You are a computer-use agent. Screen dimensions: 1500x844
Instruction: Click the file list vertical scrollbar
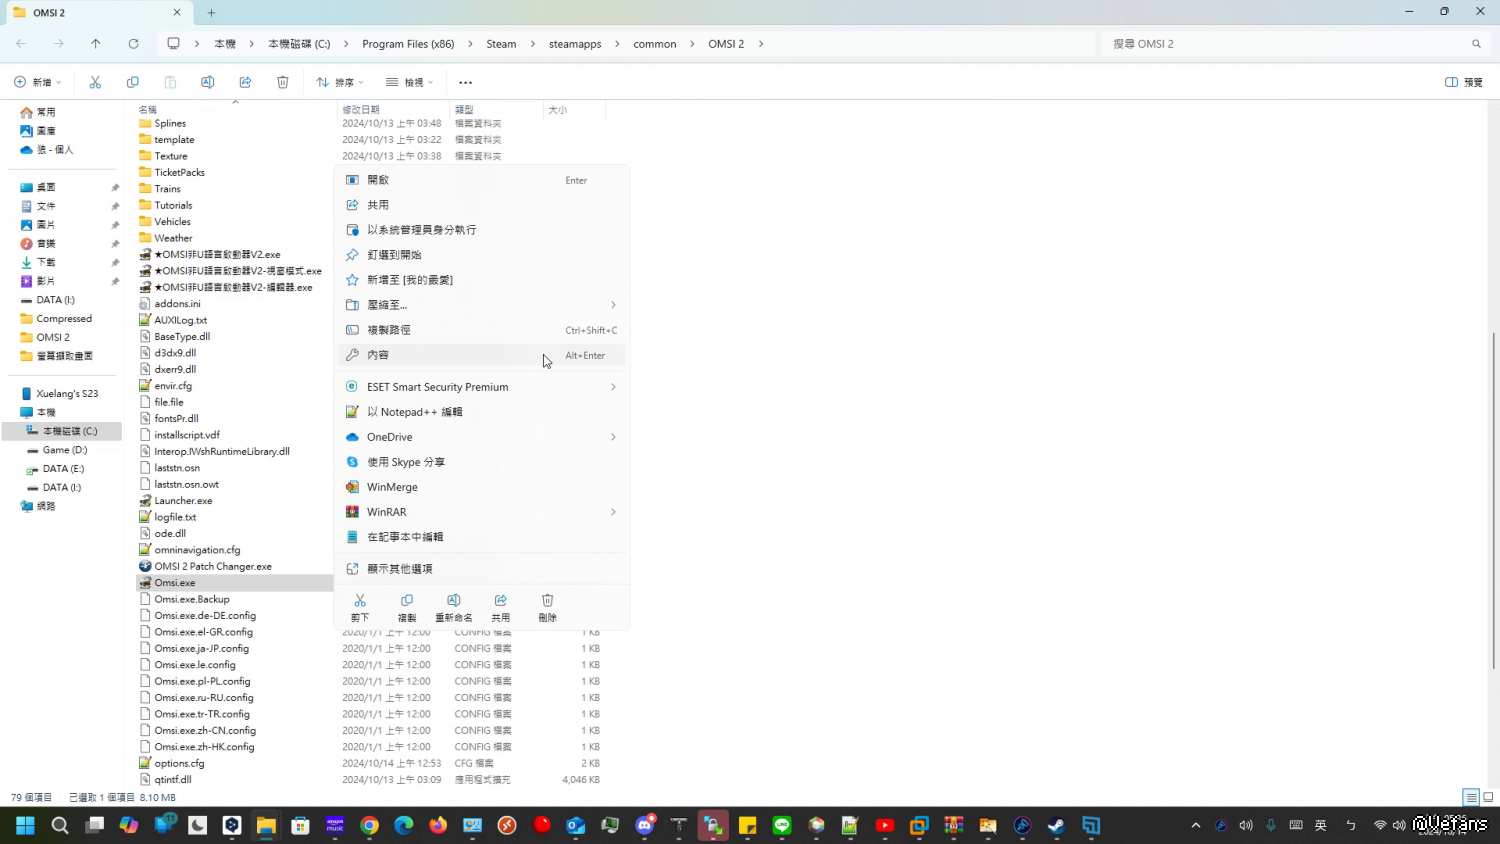click(1494, 500)
